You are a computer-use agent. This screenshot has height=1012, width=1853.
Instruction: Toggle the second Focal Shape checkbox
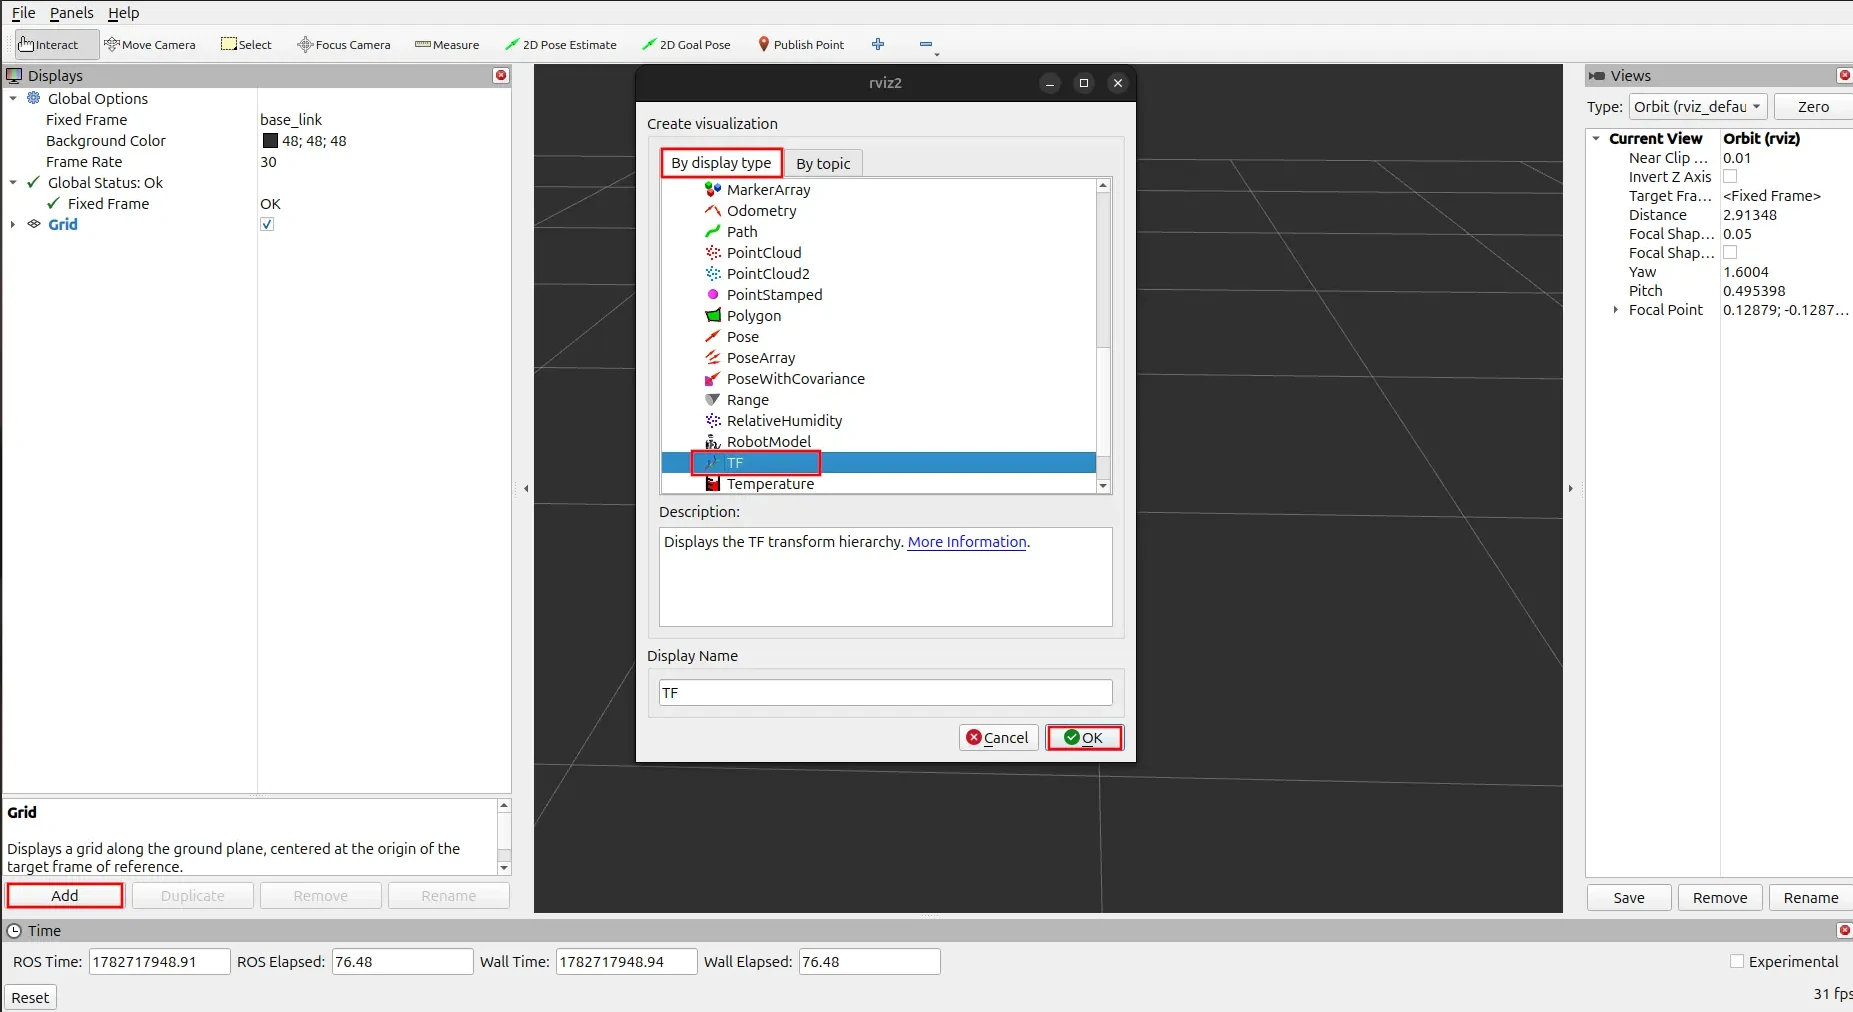(x=1730, y=253)
